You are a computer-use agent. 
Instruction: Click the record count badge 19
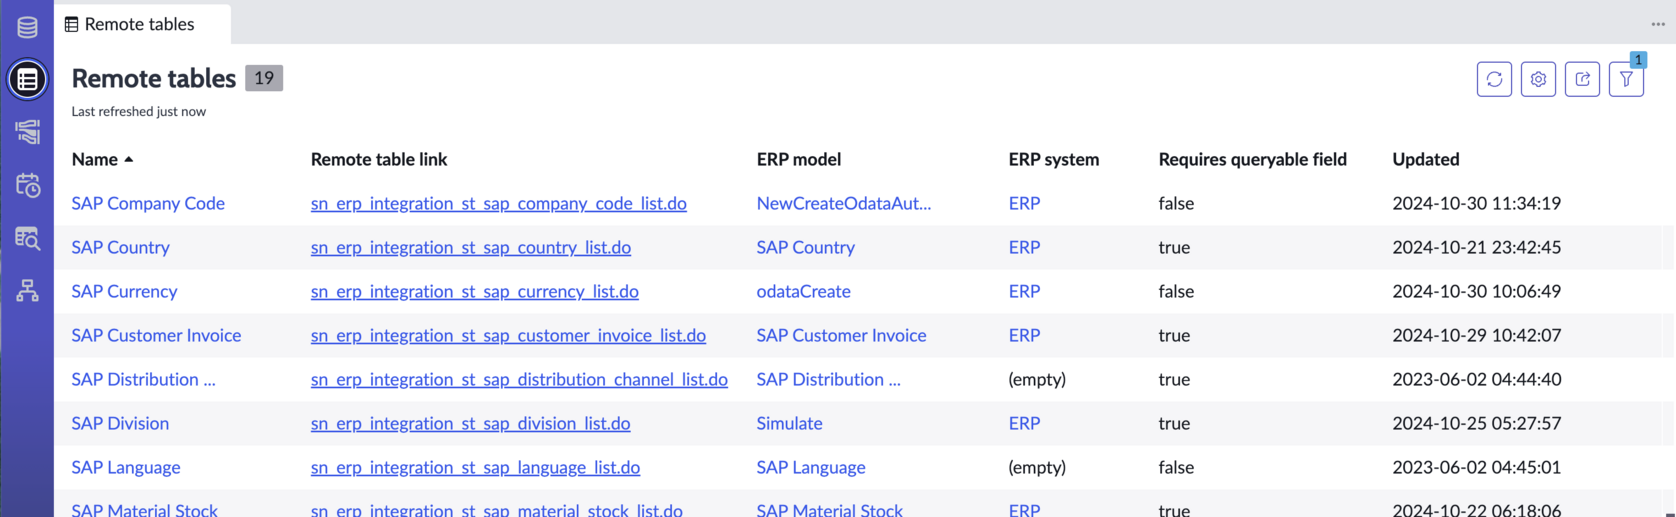click(264, 78)
